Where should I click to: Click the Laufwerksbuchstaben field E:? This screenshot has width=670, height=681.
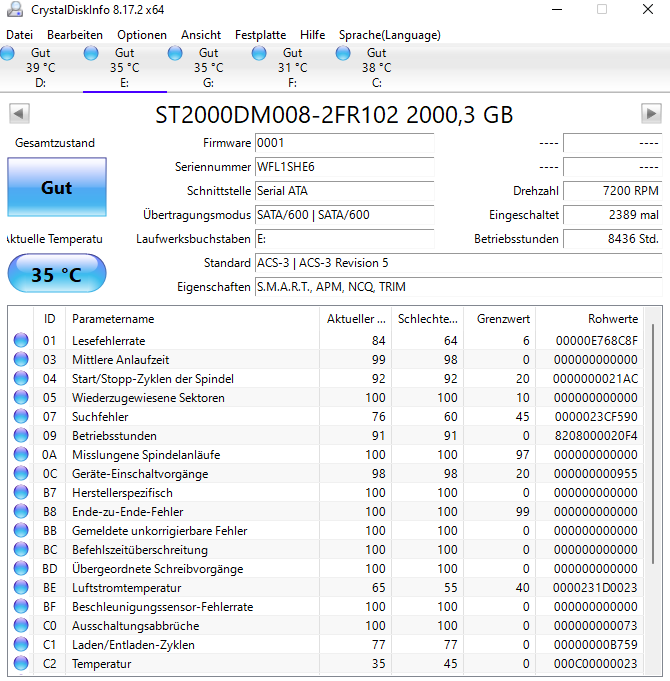point(344,238)
